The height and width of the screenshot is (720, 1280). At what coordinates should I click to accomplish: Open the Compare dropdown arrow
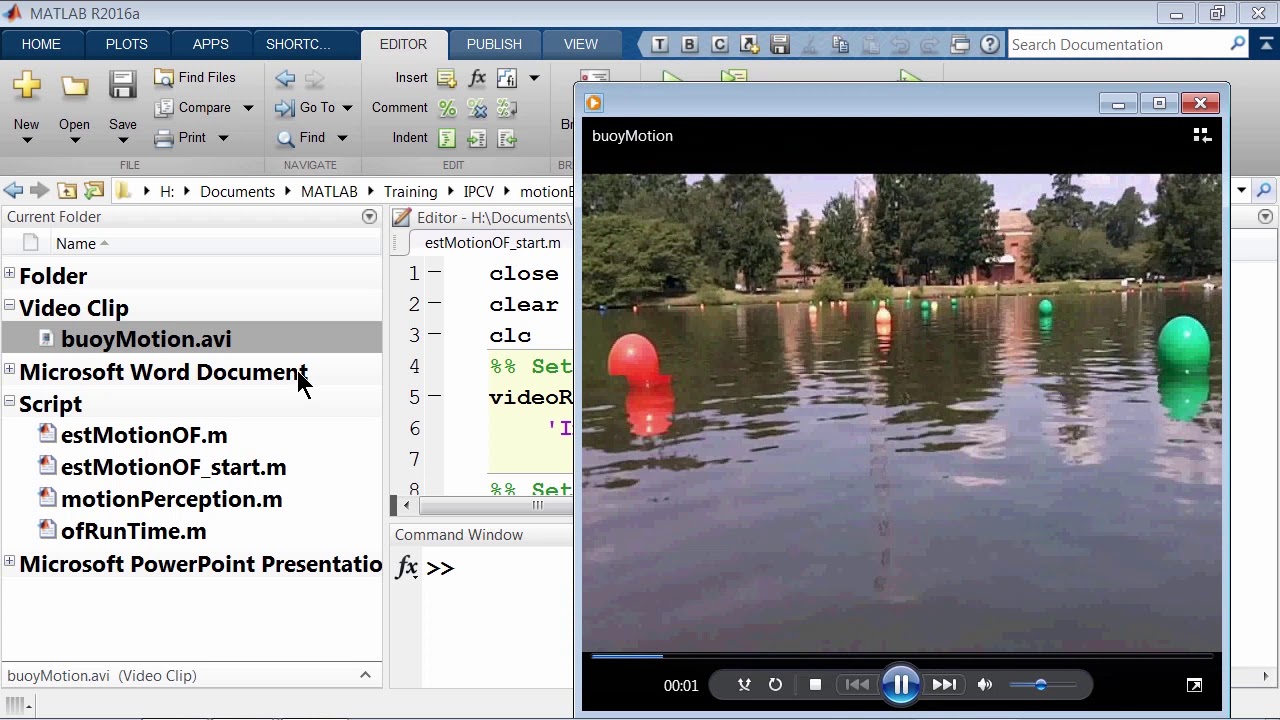point(248,108)
